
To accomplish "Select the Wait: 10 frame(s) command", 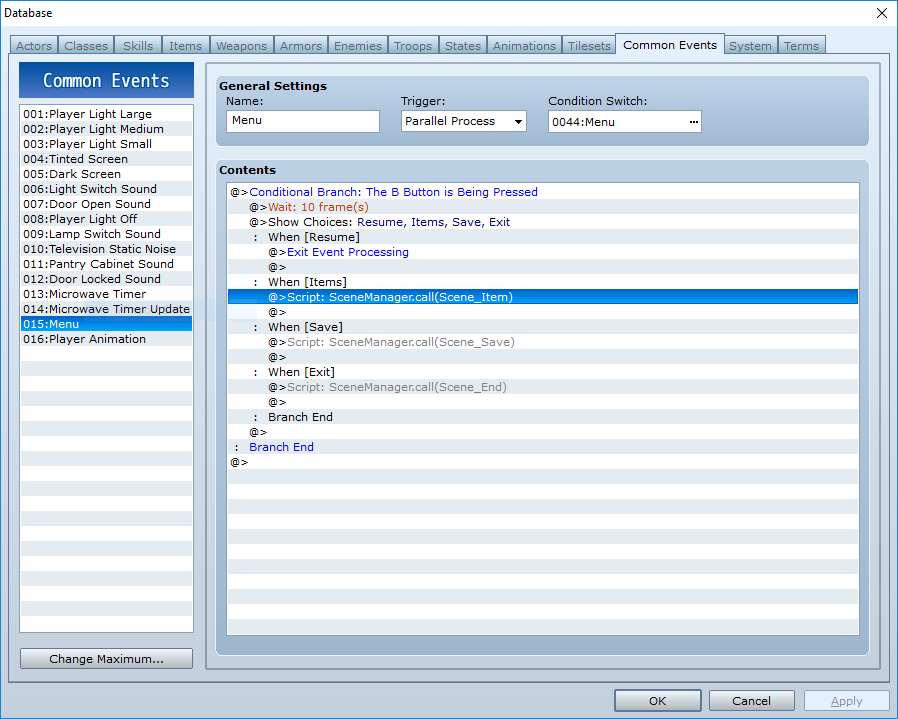I will [543, 207].
